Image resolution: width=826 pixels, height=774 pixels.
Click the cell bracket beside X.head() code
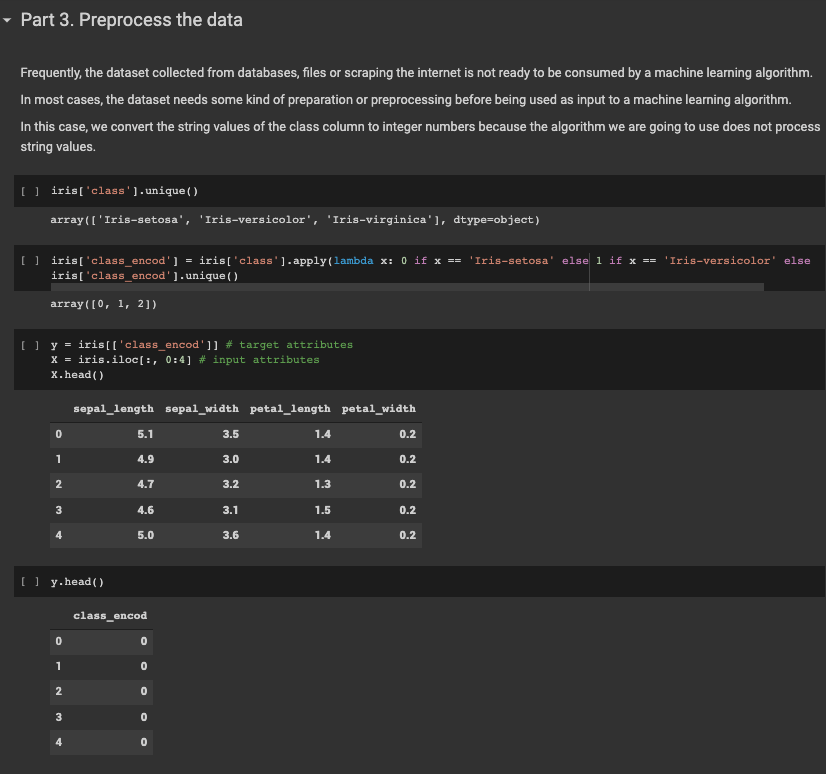click(29, 345)
